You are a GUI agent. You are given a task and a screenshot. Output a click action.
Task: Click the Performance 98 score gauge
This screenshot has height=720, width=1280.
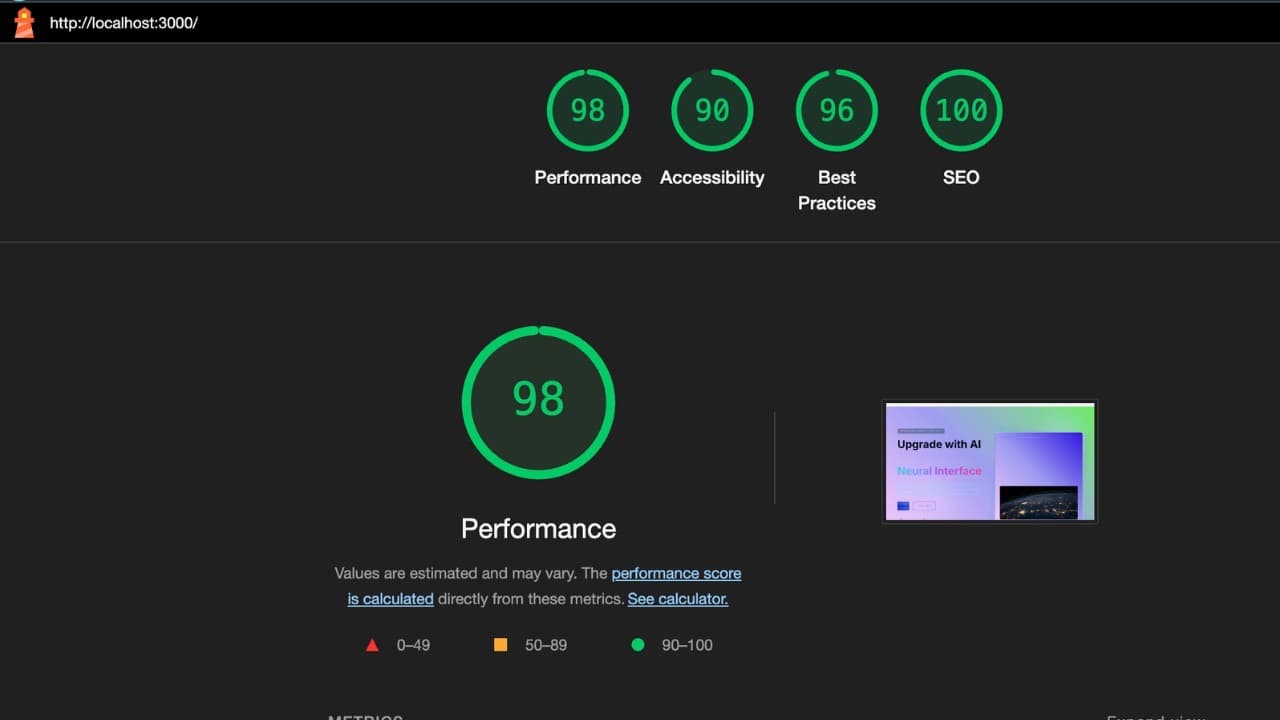point(587,110)
